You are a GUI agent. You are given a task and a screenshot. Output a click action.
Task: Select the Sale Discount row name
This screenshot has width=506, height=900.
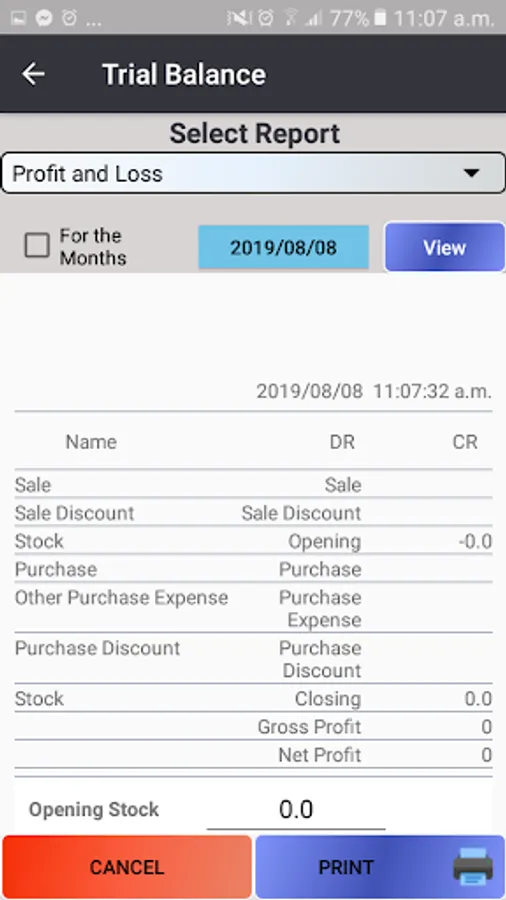[x=75, y=513]
